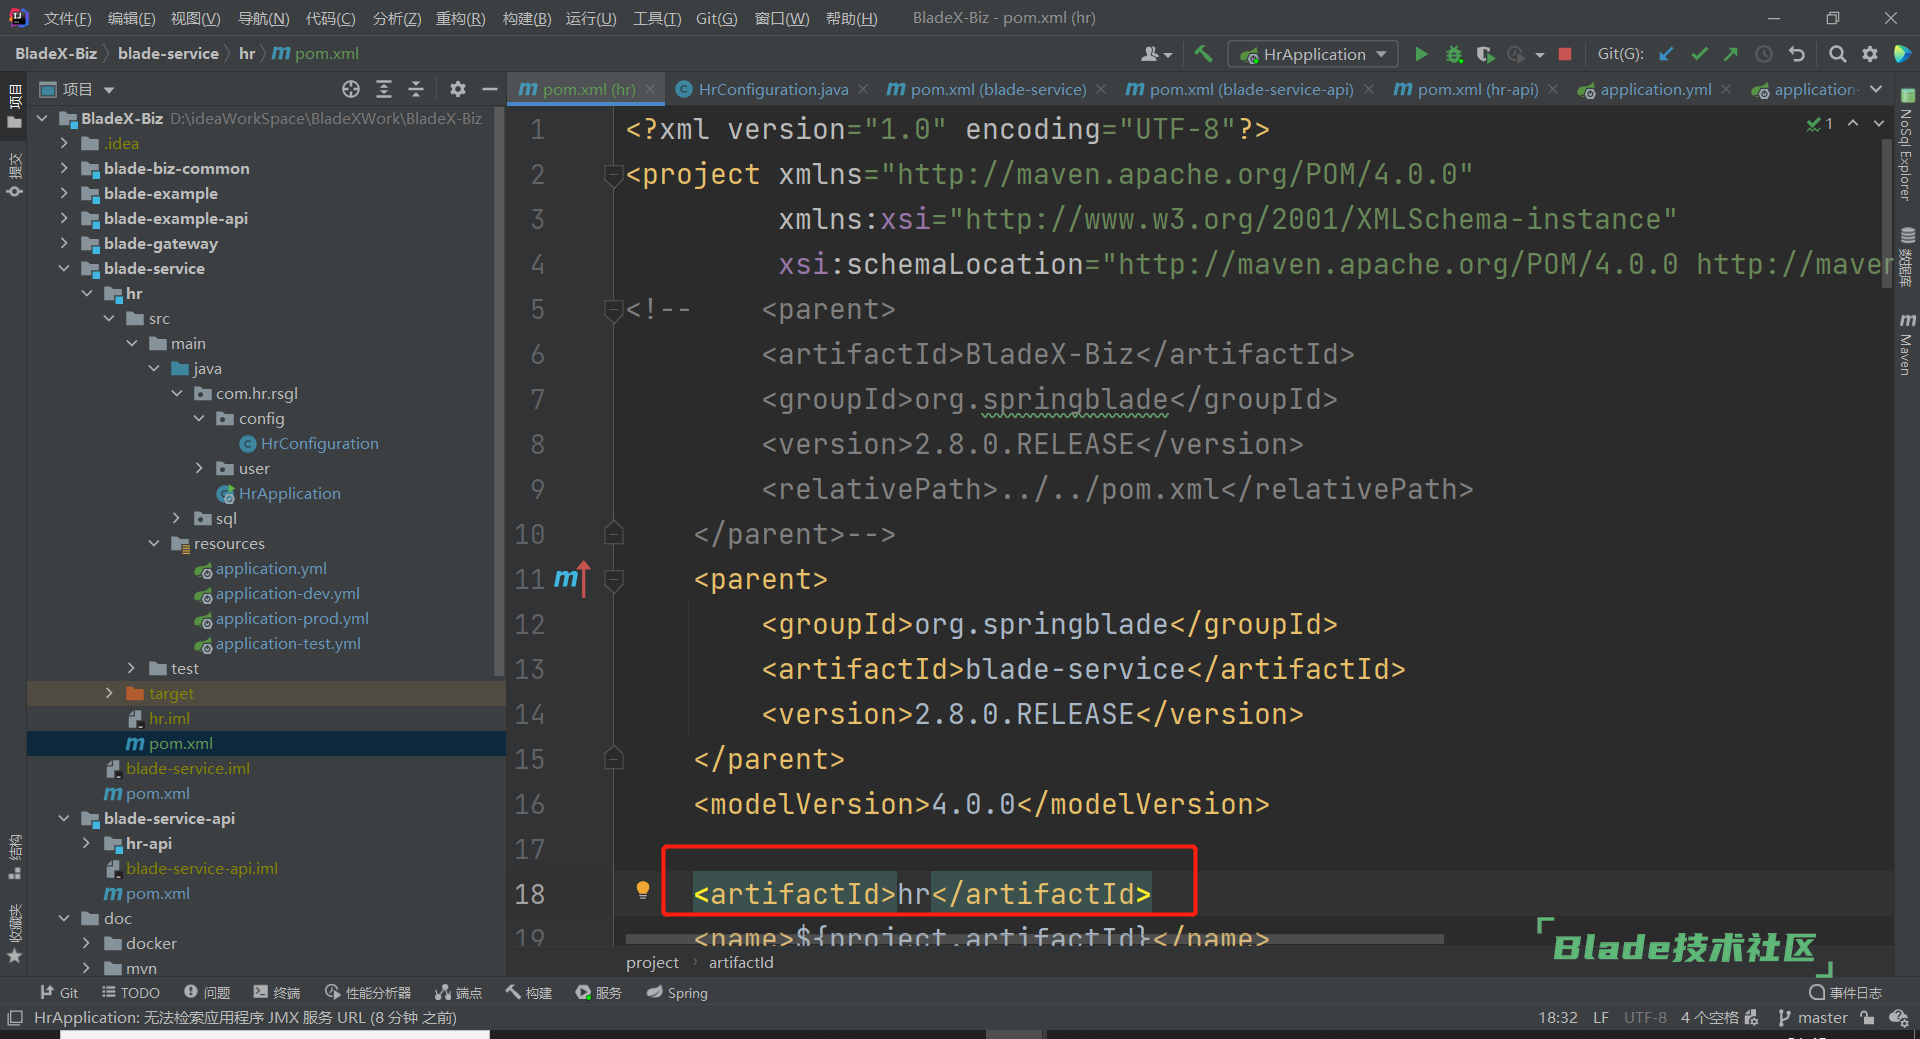Open the Git tool window button
This screenshot has height=1039, width=1920.
pos(59,992)
